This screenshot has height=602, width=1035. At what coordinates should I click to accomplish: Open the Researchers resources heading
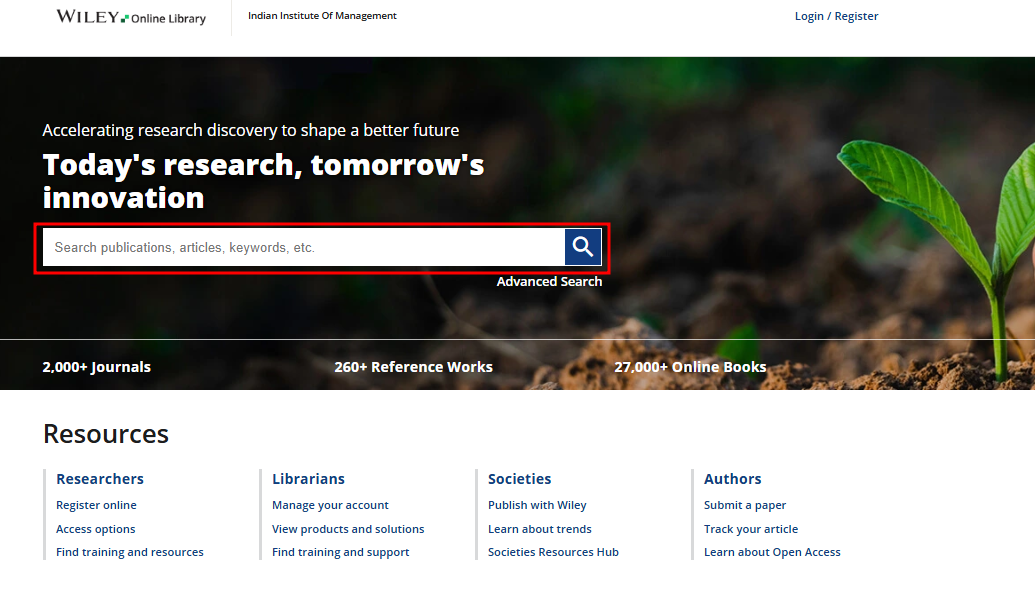100,479
